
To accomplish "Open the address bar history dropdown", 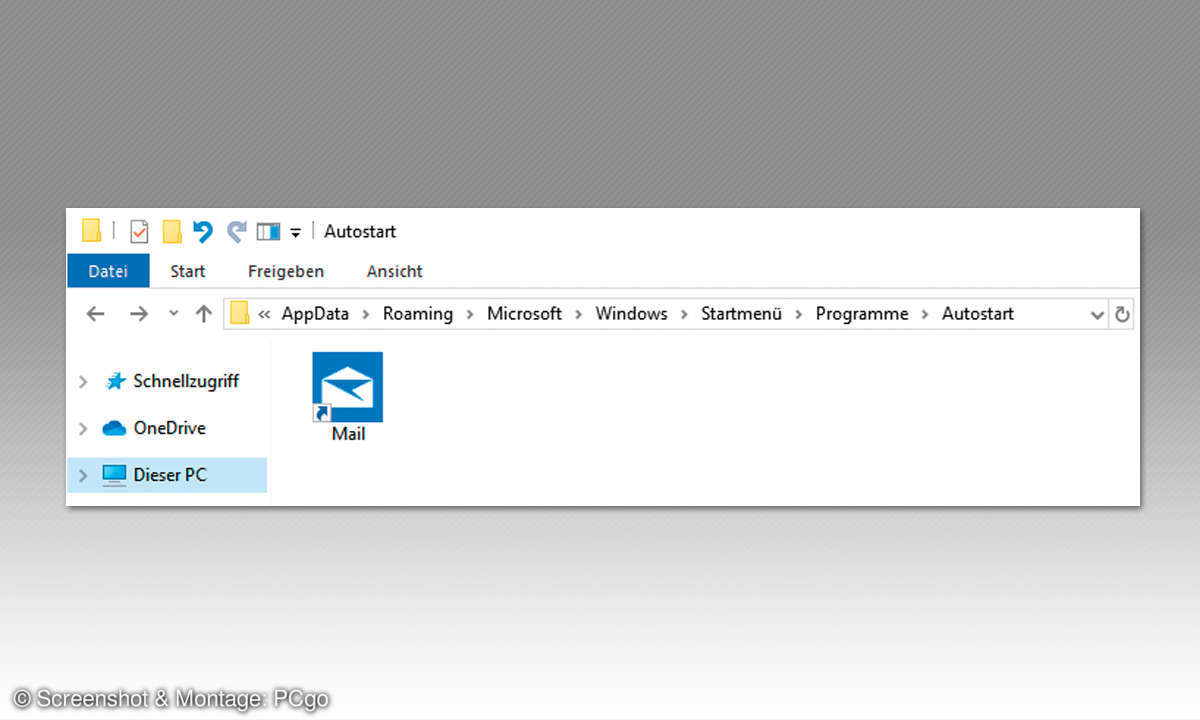I will pyautogui.click(x=1097, y=314).
